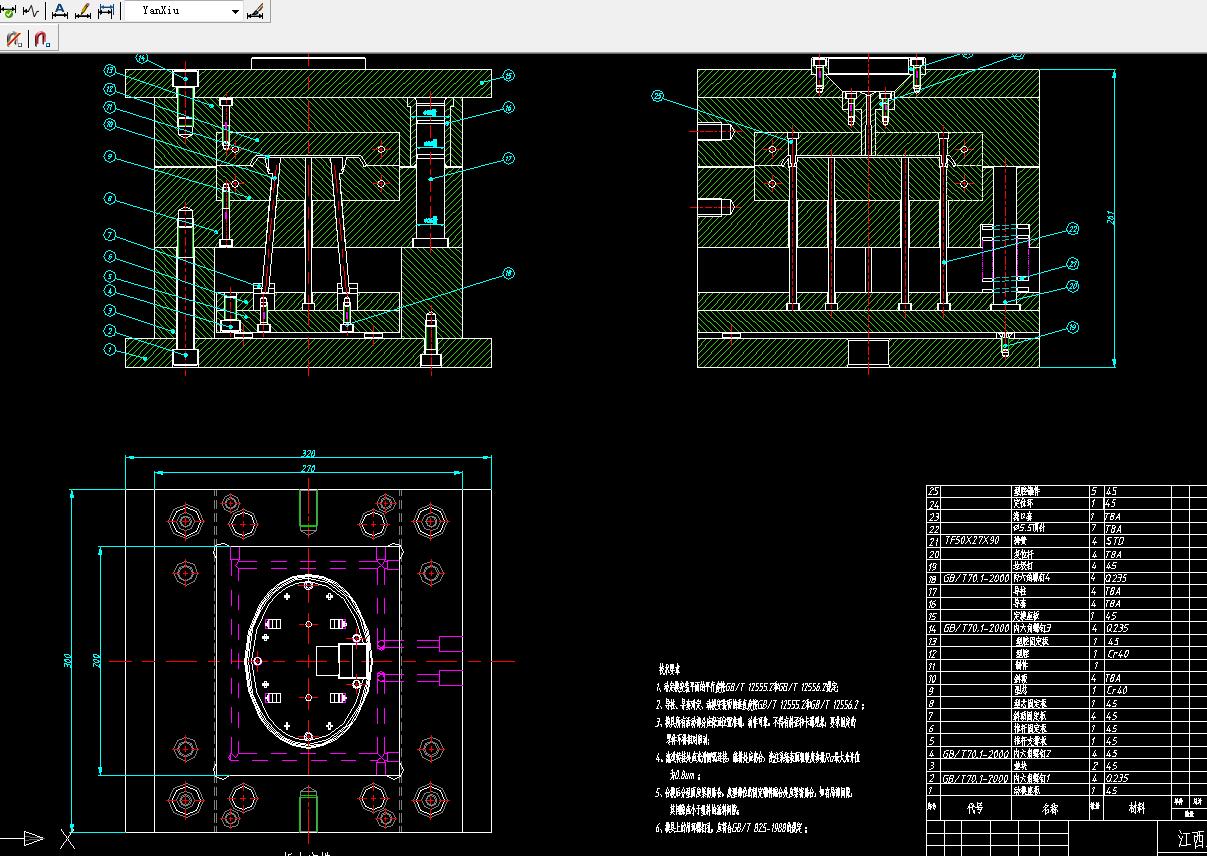Click the dimension edit pencil icon
This screenshot has width=1207, height=856.
83,11
